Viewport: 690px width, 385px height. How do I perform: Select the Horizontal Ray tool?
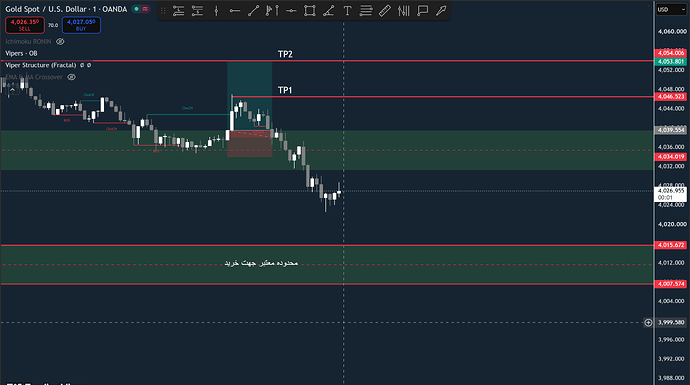[235, 11]
